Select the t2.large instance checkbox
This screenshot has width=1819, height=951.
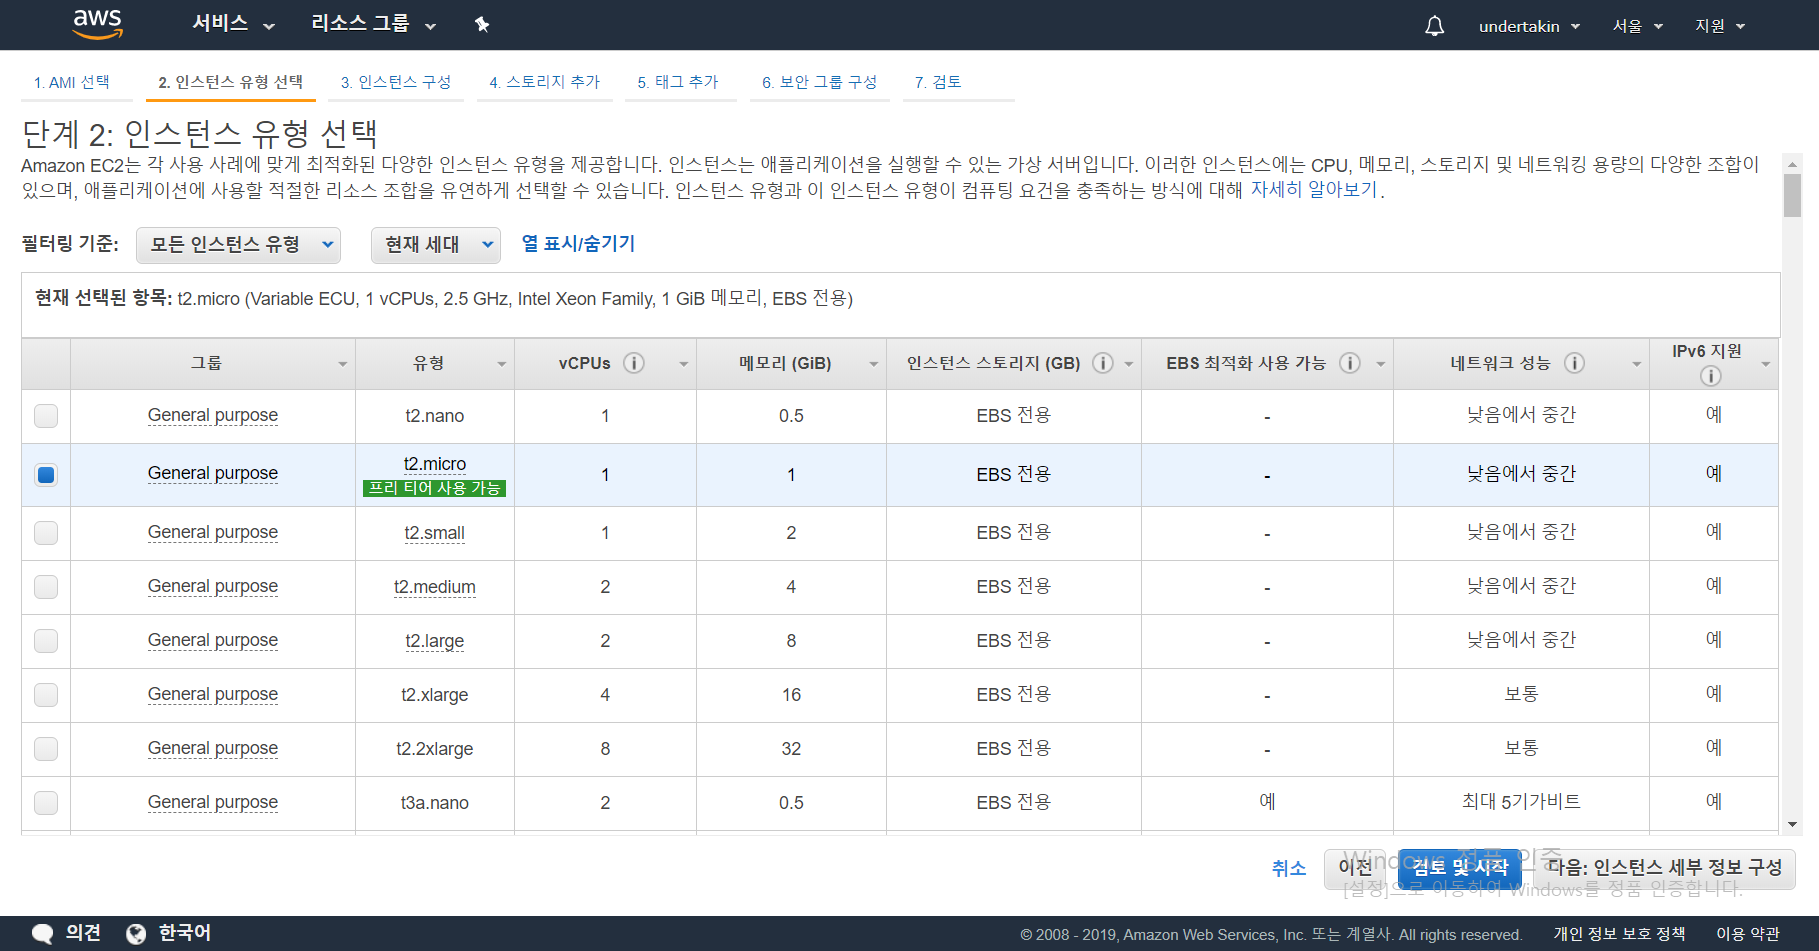[x=46, y=641]
